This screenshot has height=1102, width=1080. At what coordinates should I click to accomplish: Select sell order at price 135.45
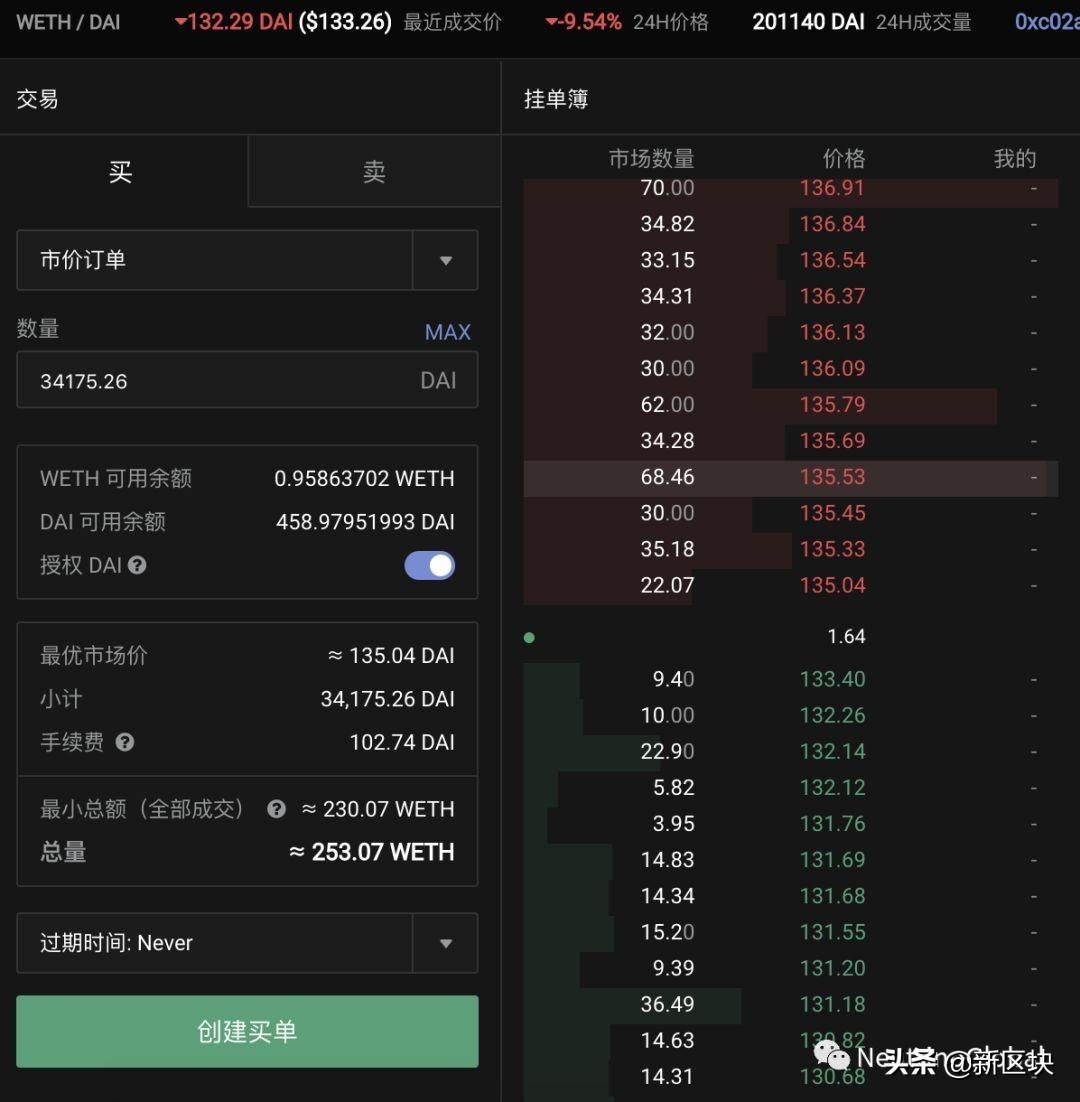point(791,513)
